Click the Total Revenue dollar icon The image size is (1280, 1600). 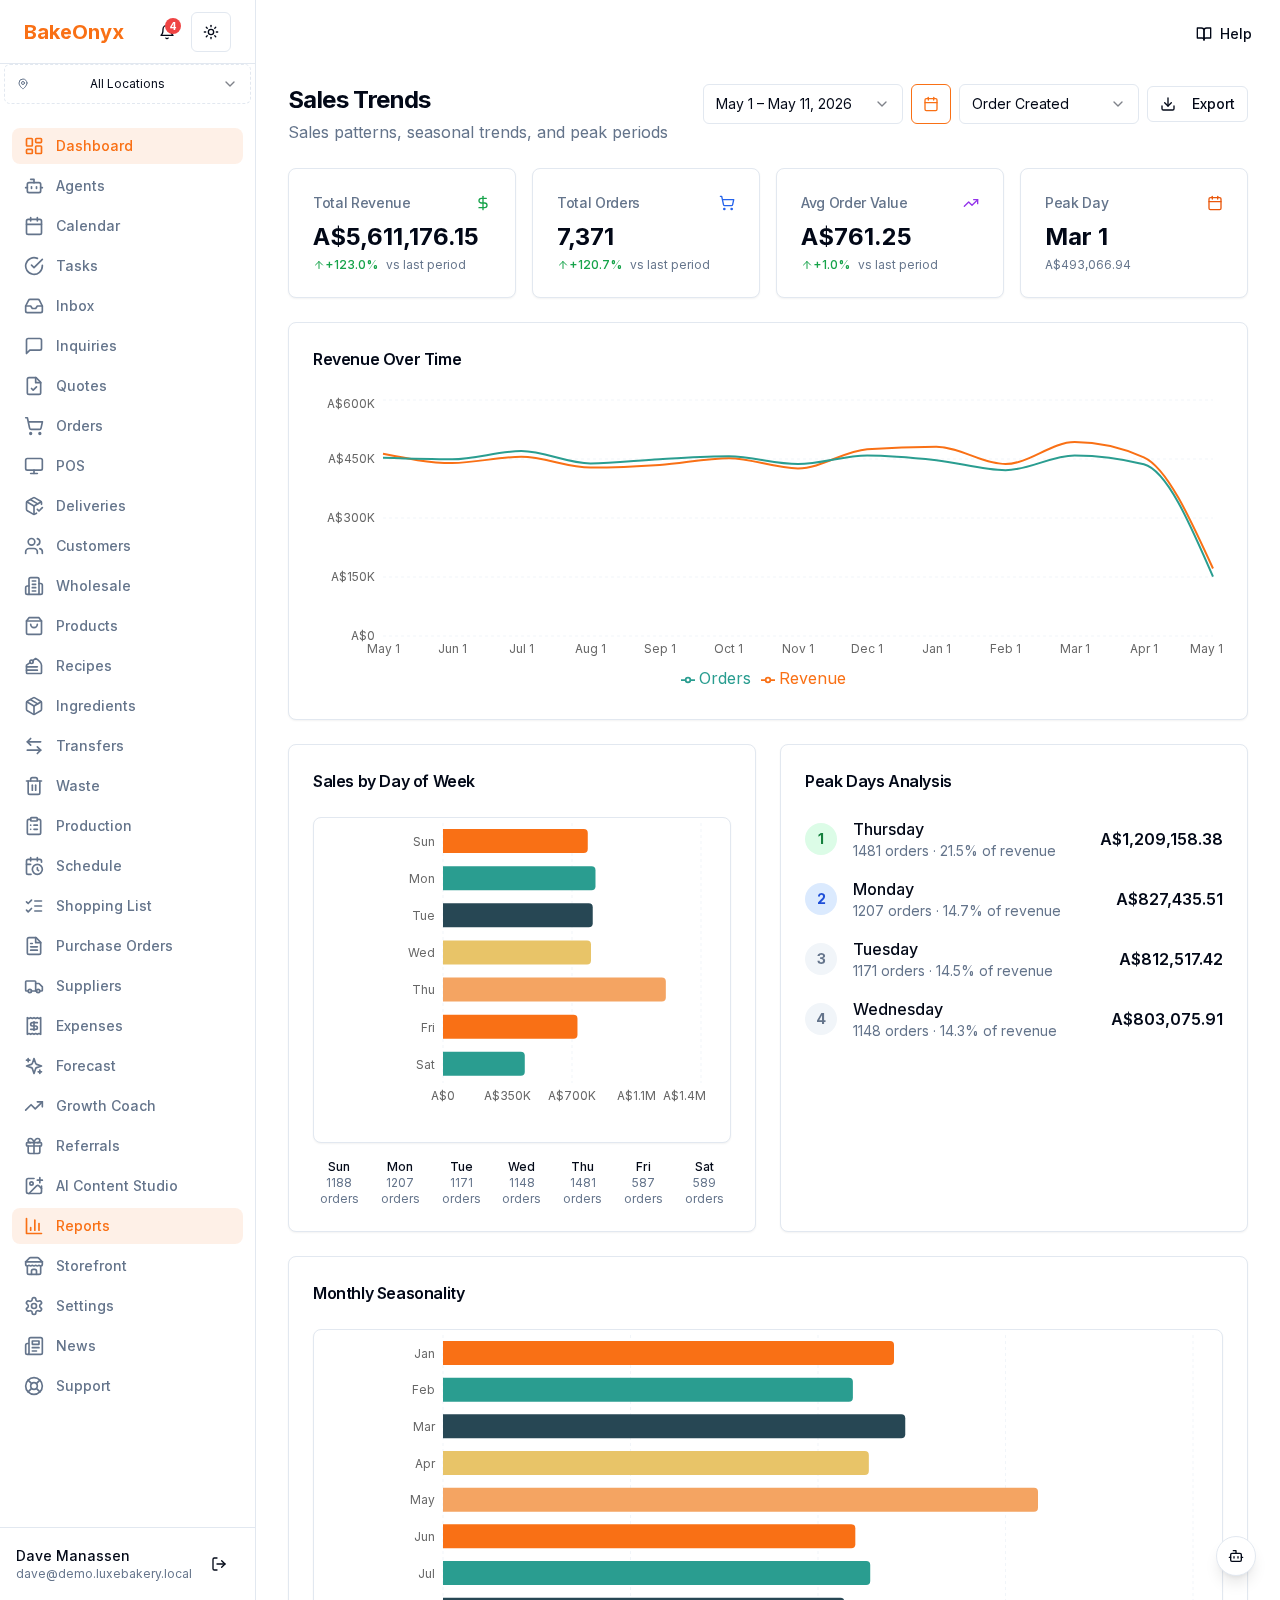[483, 203]
